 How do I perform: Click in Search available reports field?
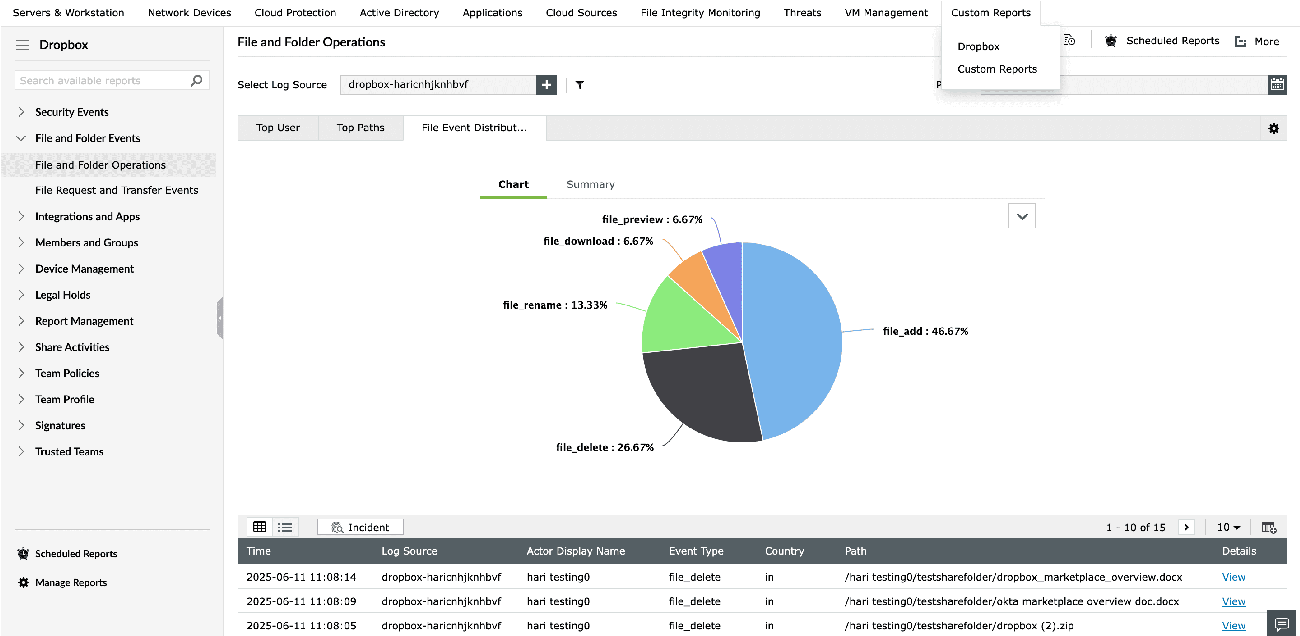[103, 80]
